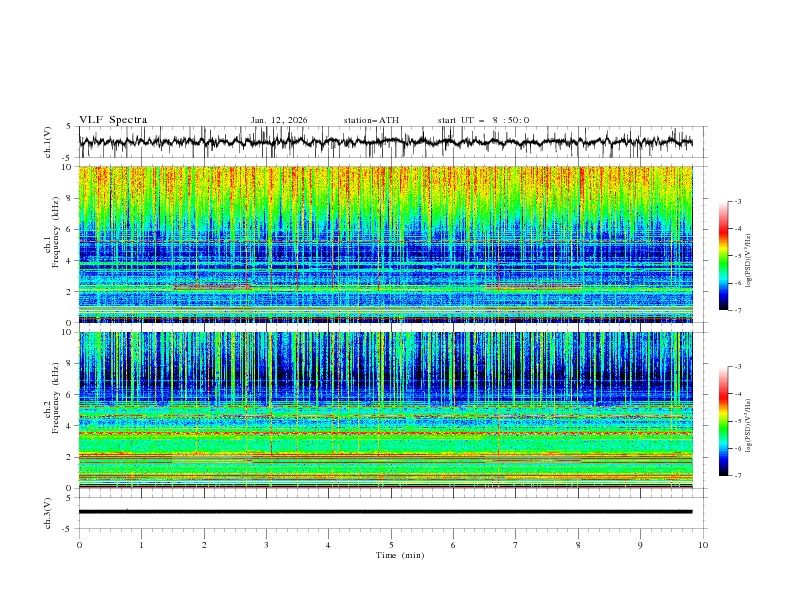Image resolution: width=792 pixels, height=612 pixels.
Task: Select the date "Jan. 12, 2026"
Action: (x=279, y=120)
